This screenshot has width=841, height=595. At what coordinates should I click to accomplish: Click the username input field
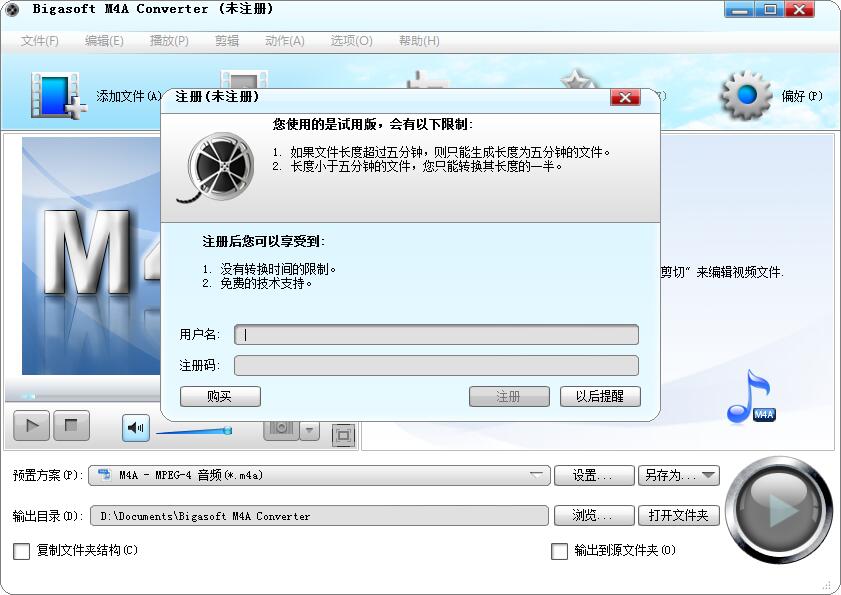point(436,335)
